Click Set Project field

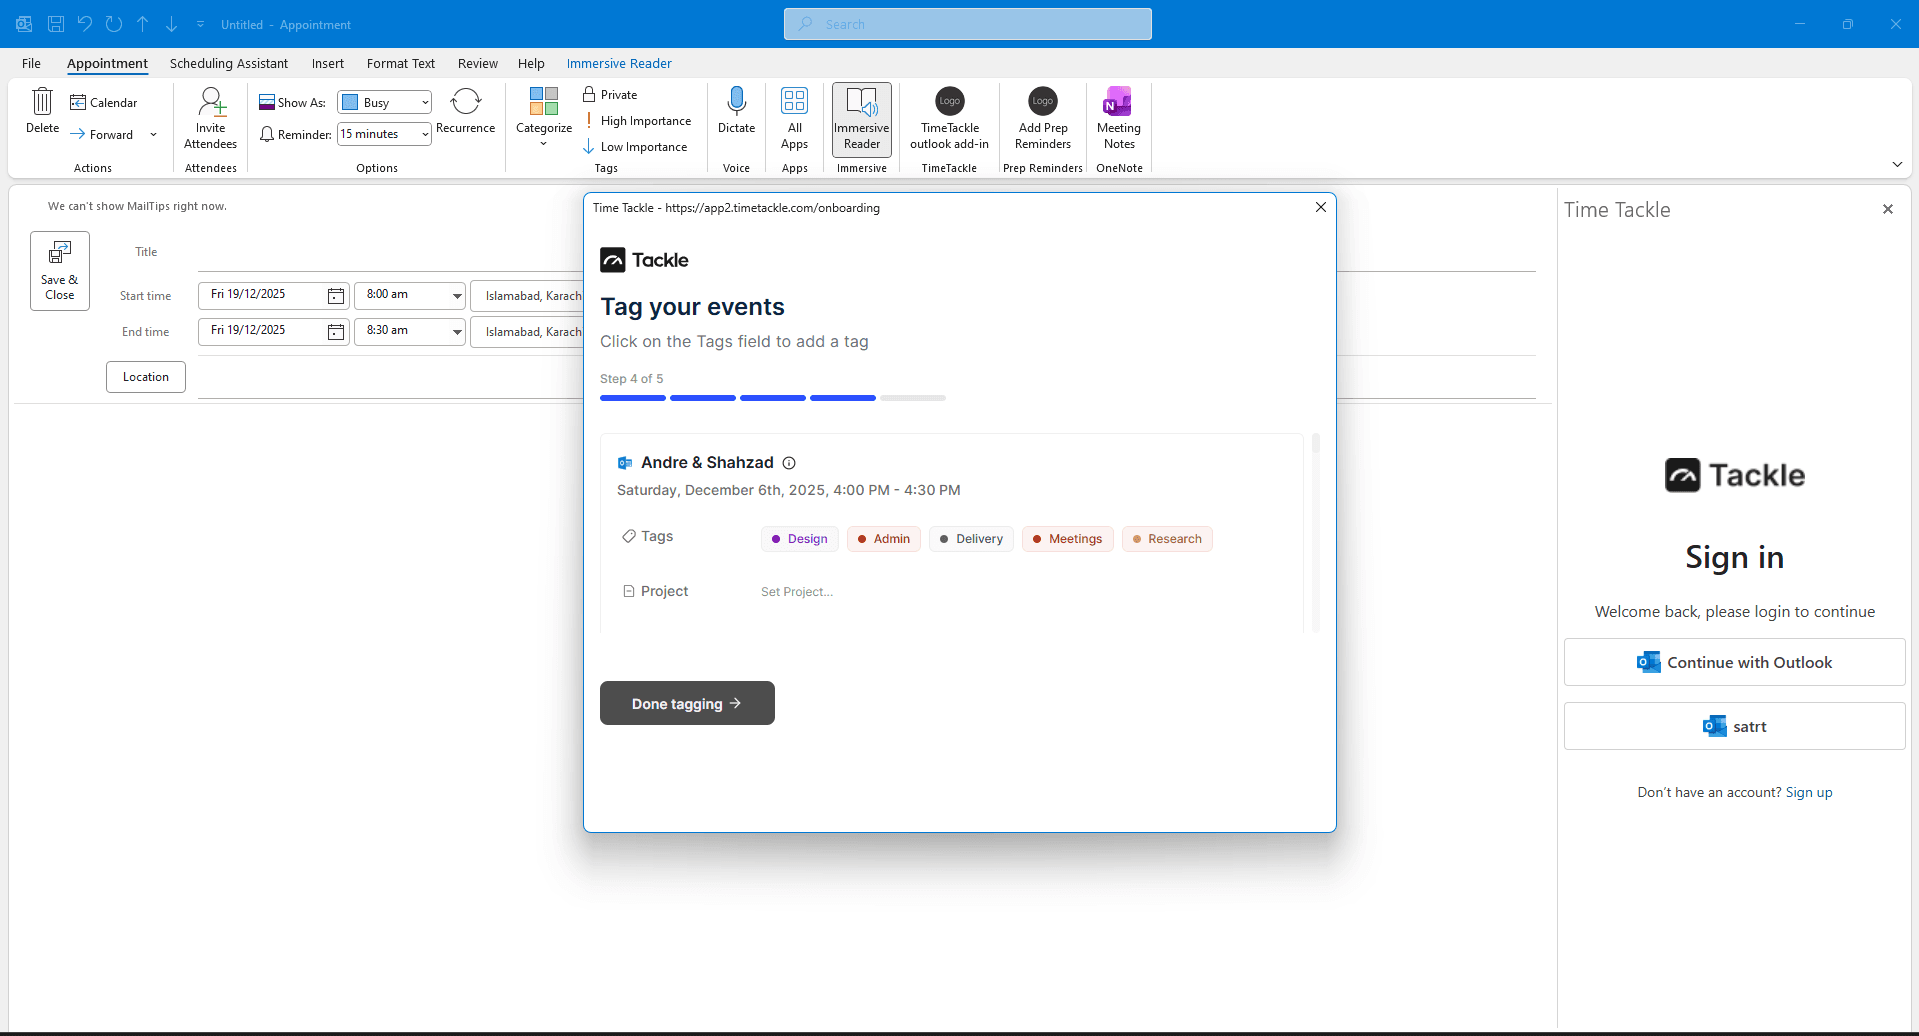coord(797,592)
